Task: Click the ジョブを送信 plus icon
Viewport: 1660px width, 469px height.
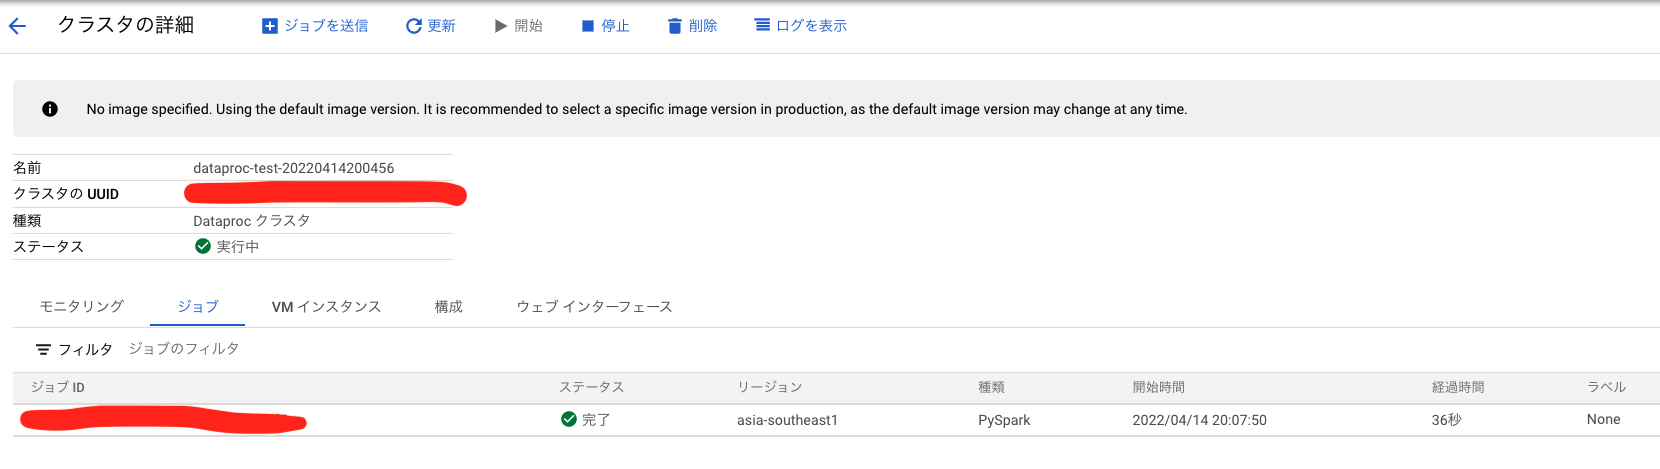Action: pos(270,26)
